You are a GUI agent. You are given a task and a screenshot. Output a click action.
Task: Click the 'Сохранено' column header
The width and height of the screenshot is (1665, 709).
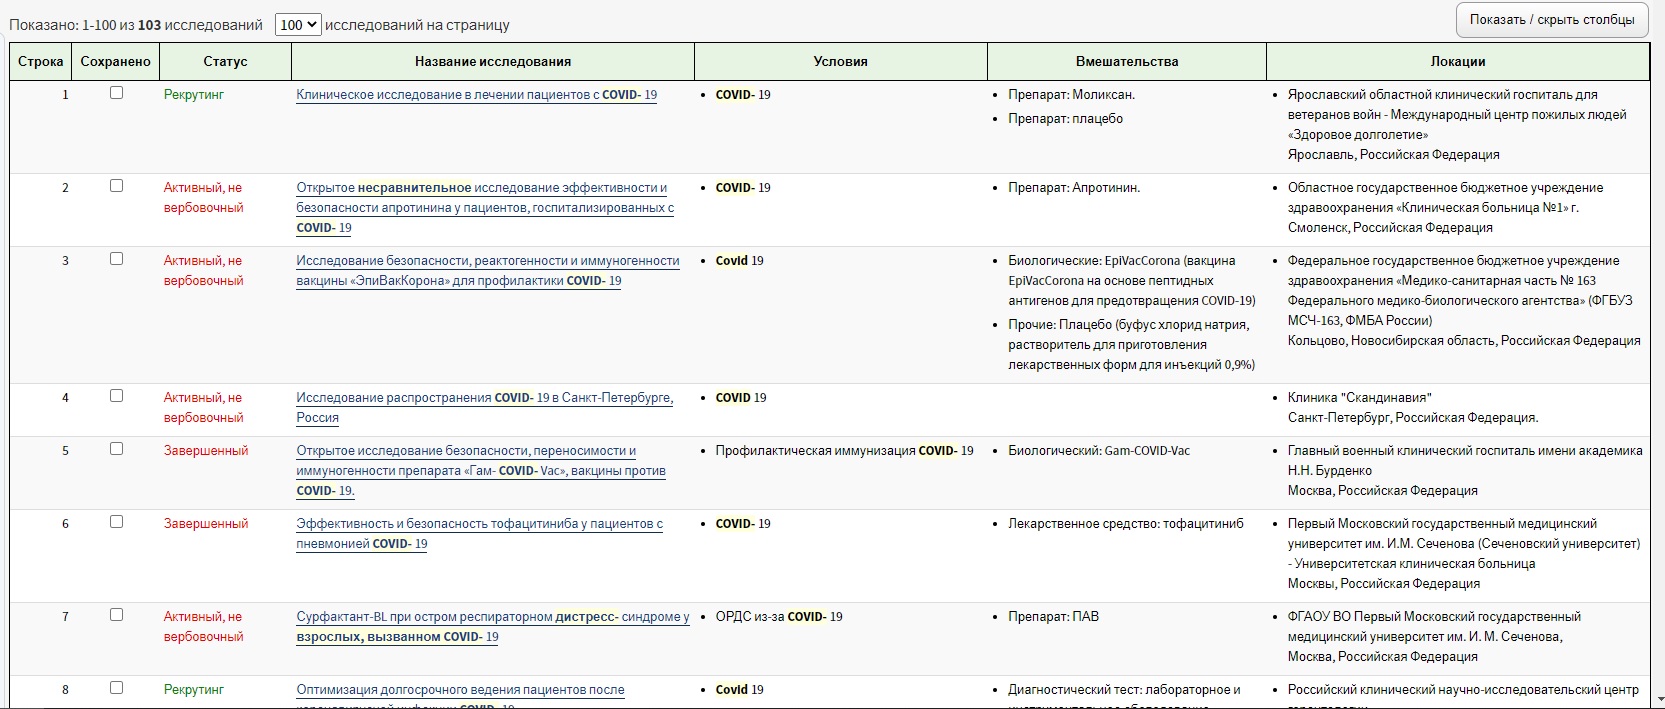pyautogui.click(x=116, y=61)
